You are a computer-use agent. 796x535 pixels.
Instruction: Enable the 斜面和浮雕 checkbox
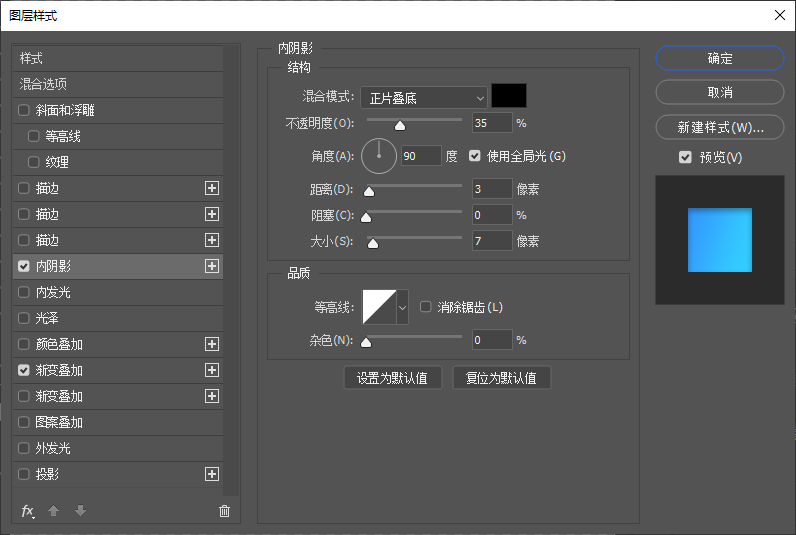point(24,110)
